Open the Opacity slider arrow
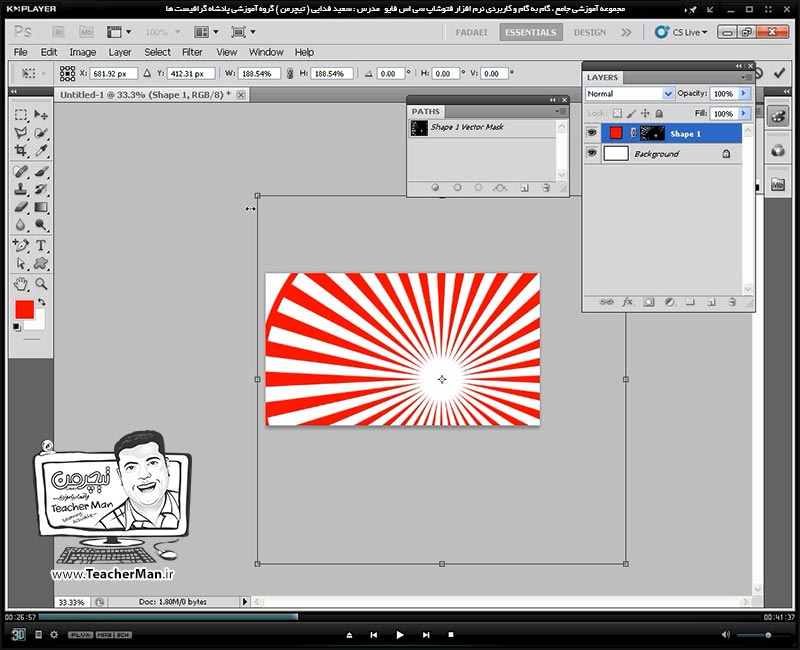Screen dimensions: 800x650 [744, 93]
